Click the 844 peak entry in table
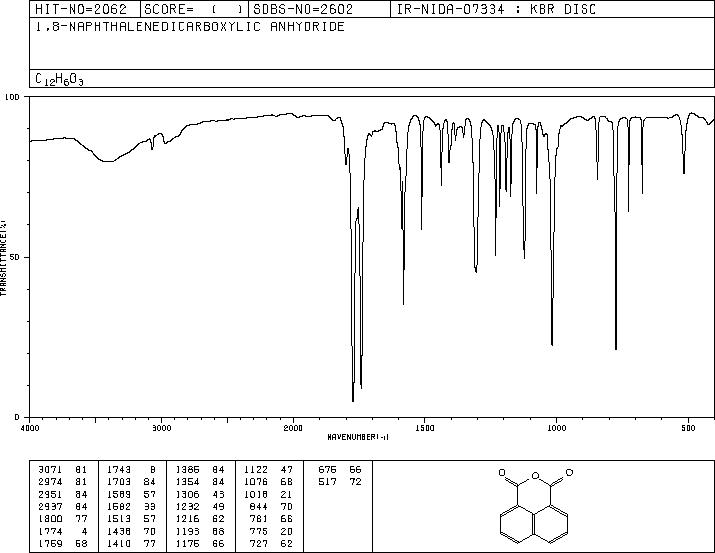Screen dimensions: 715x553 [x=271, y=506]
